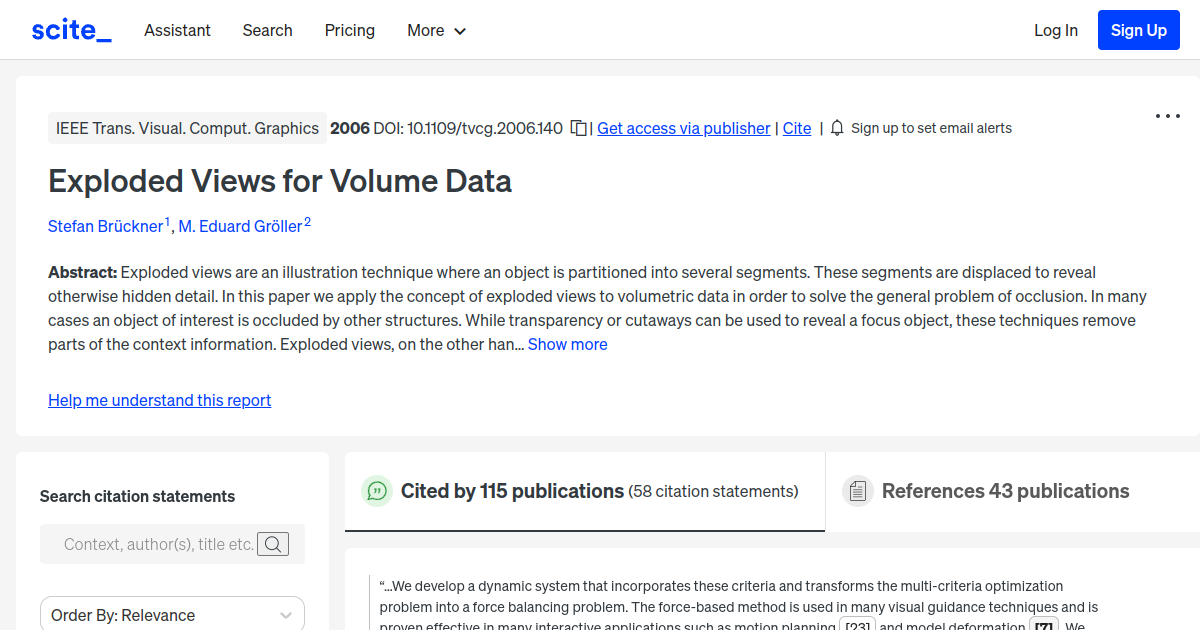Open the three-dot options menu
Image resolution: width=1200 pixels, height=630 pixels.
click(x=1167, y=116)
